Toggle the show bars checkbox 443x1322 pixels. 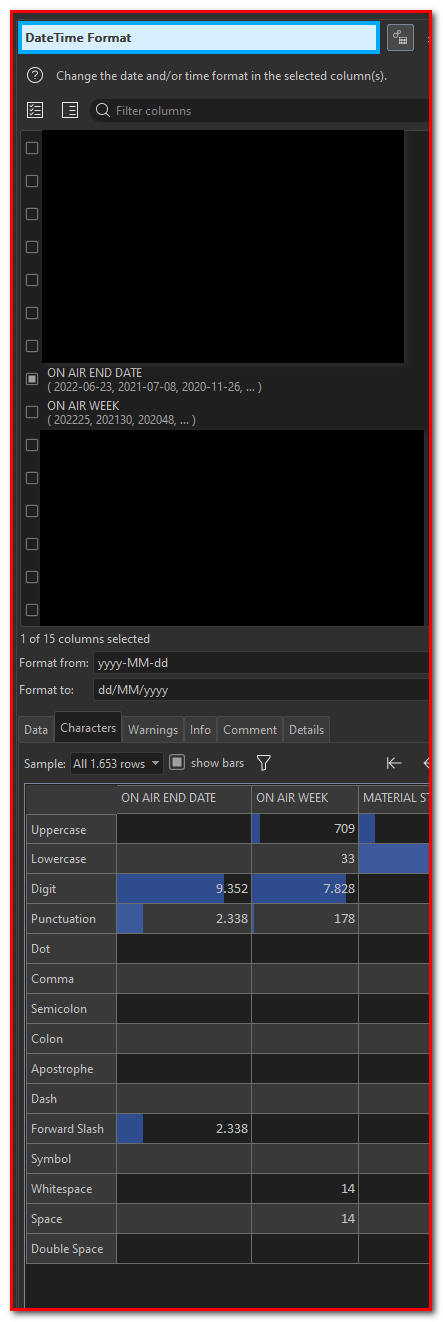click(x=176, y=762)
